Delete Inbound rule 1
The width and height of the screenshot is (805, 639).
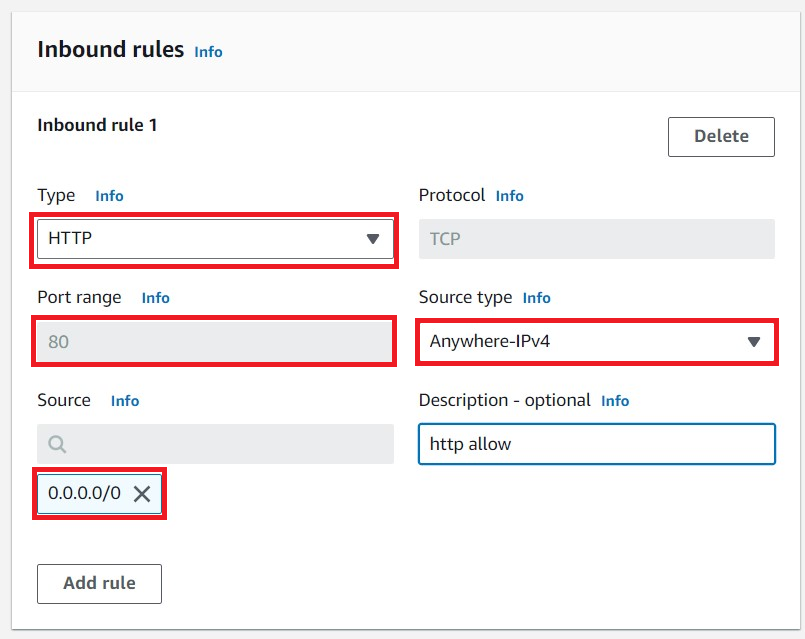pos(721,137)
